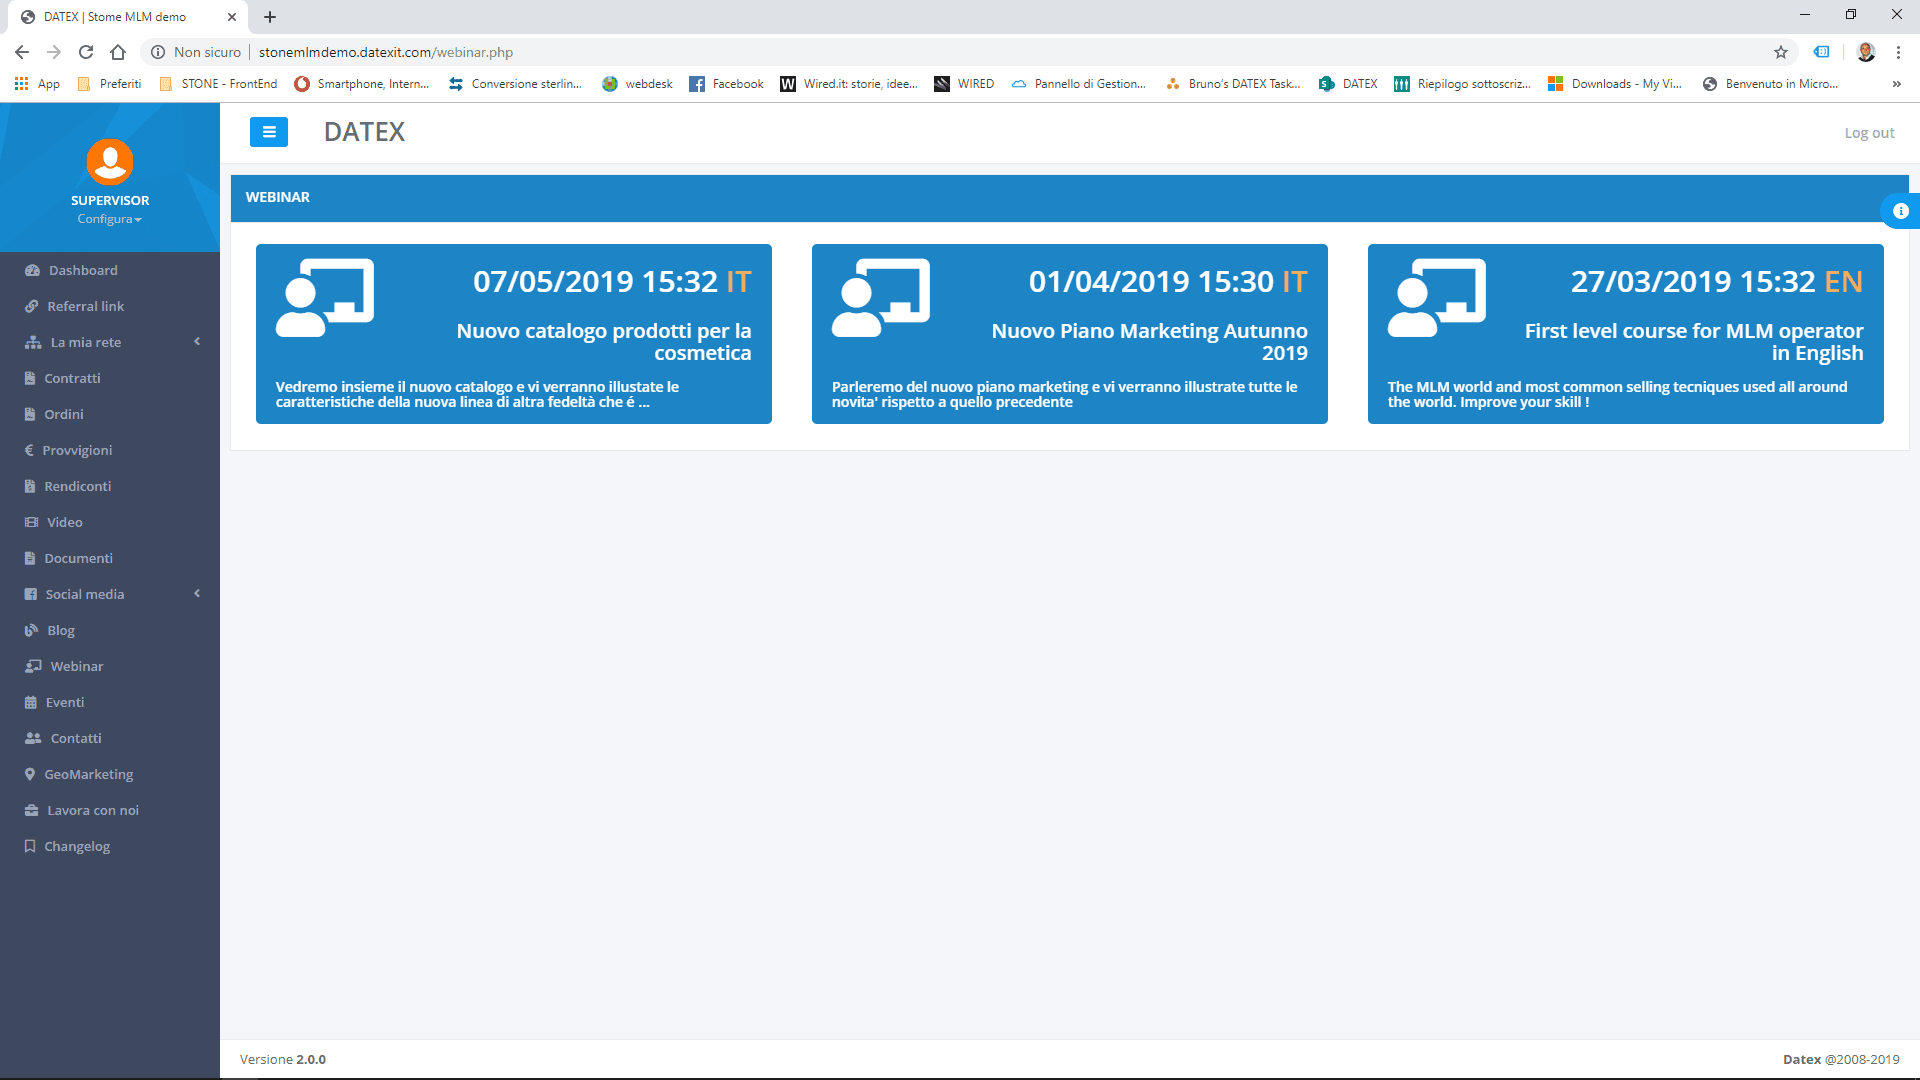Click the Chrome profile avatar
1920x1080 pixels.
[1866, 52]
